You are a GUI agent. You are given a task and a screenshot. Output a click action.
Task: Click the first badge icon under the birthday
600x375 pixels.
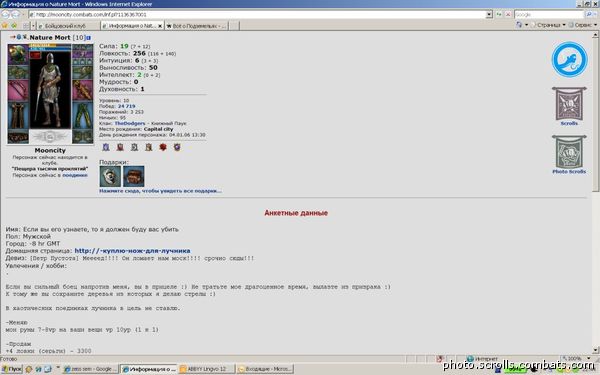click(106, 147)
